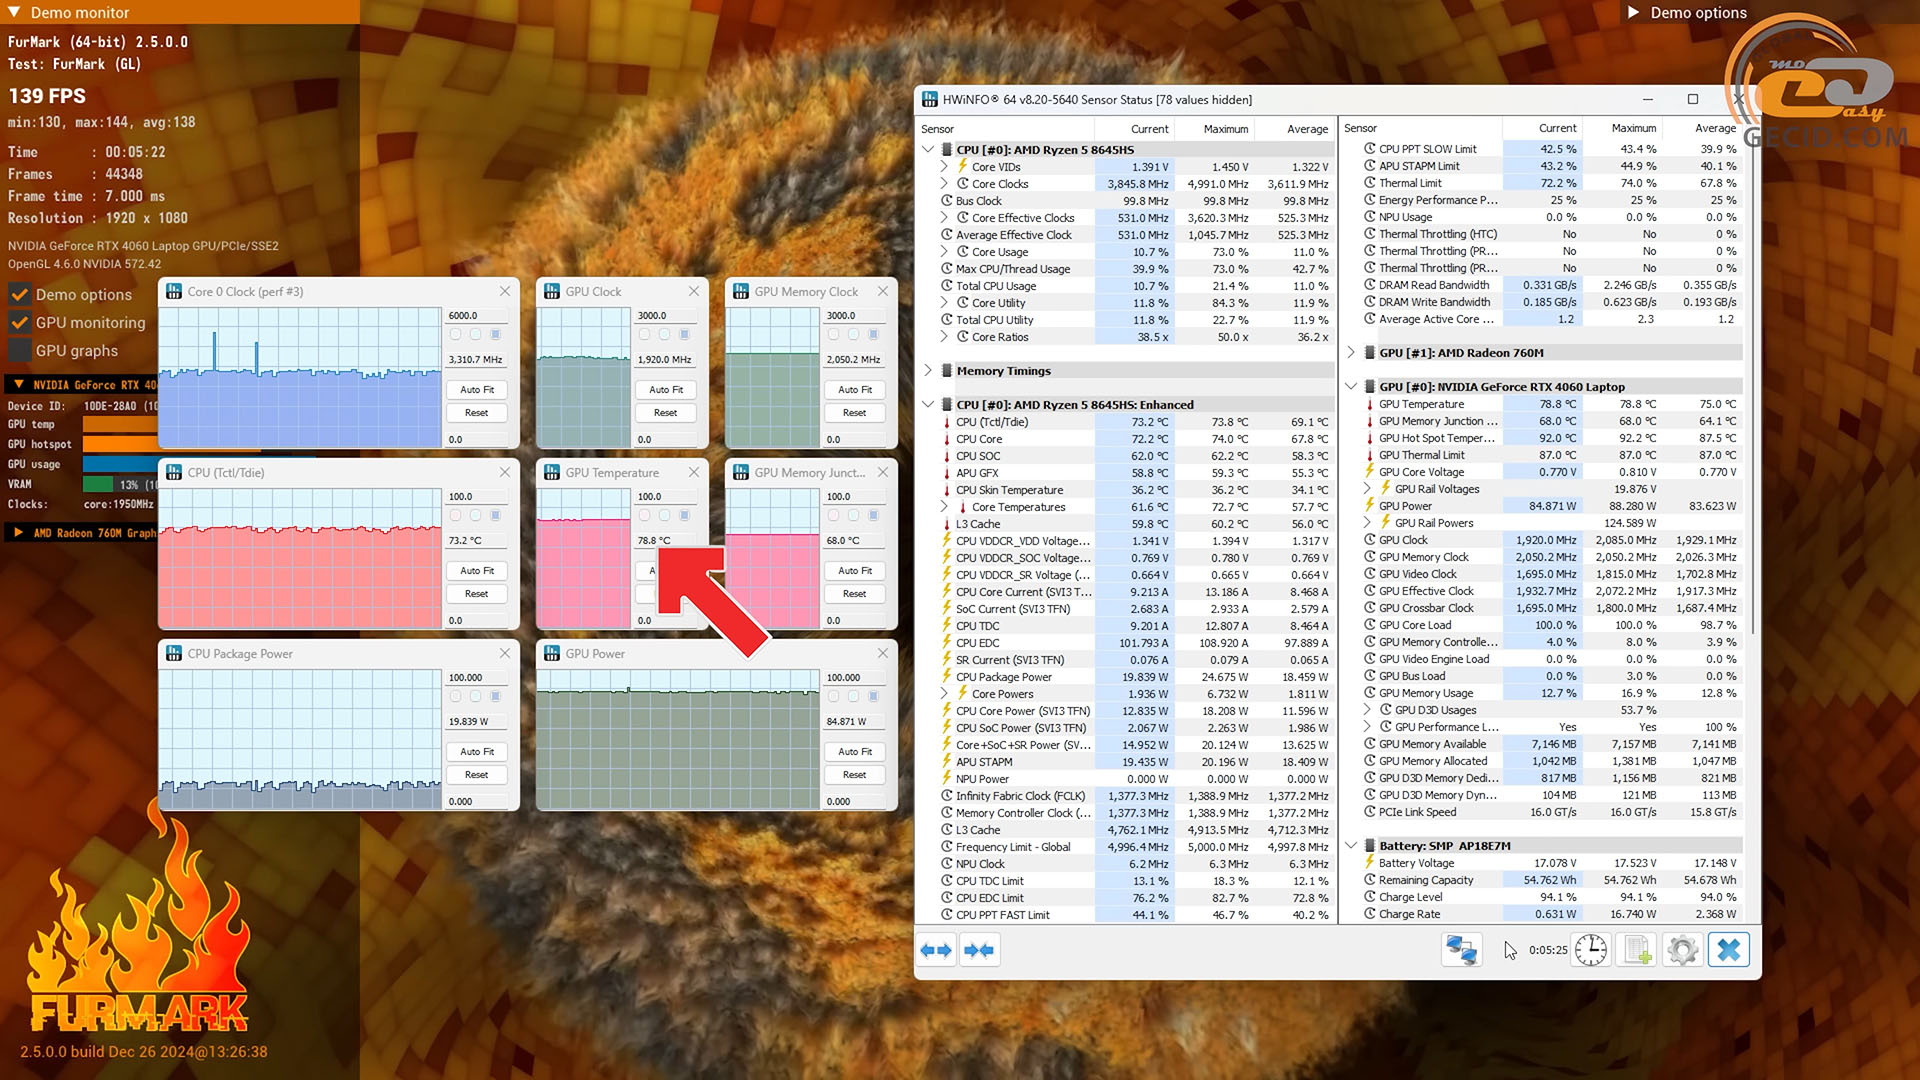This screenshot has height=1080, width=1920.
Task: Click the Current column header in left sensor pane
Action: (1134, 129)
